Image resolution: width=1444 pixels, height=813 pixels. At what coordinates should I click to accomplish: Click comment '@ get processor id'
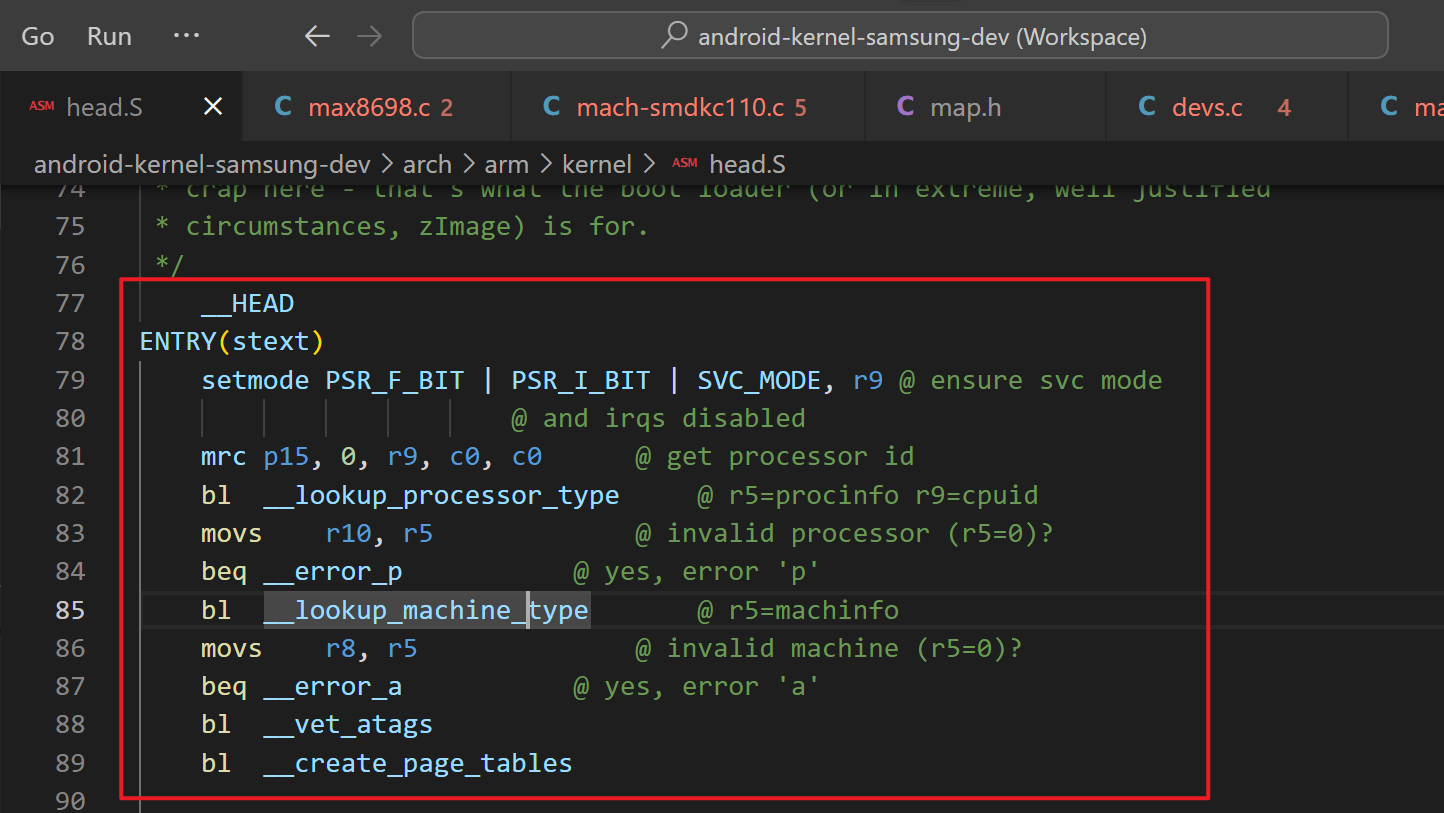click(x=775, y=457)
